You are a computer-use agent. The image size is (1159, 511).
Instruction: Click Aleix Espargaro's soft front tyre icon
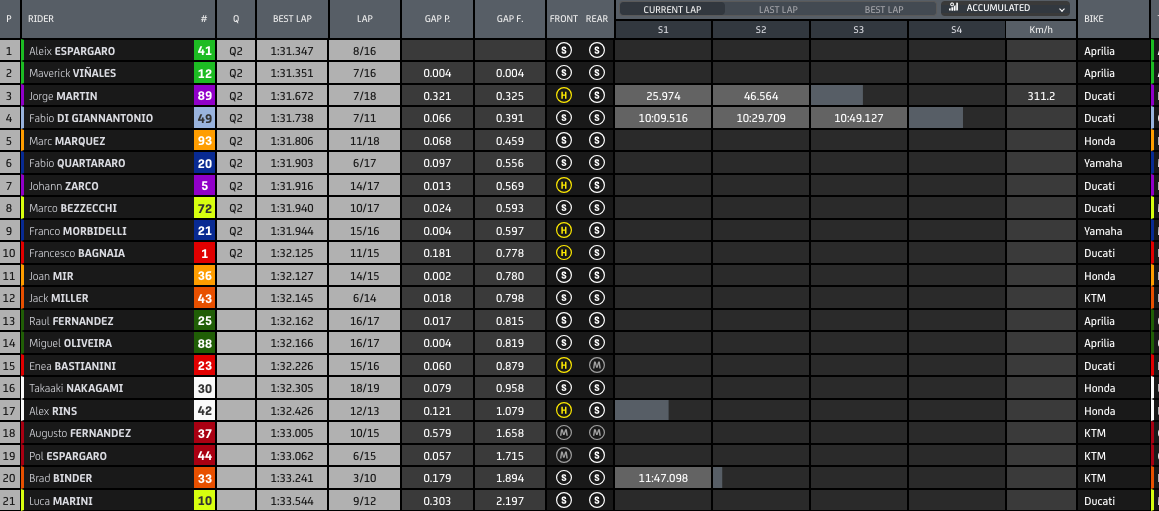[x=564, y=51]
